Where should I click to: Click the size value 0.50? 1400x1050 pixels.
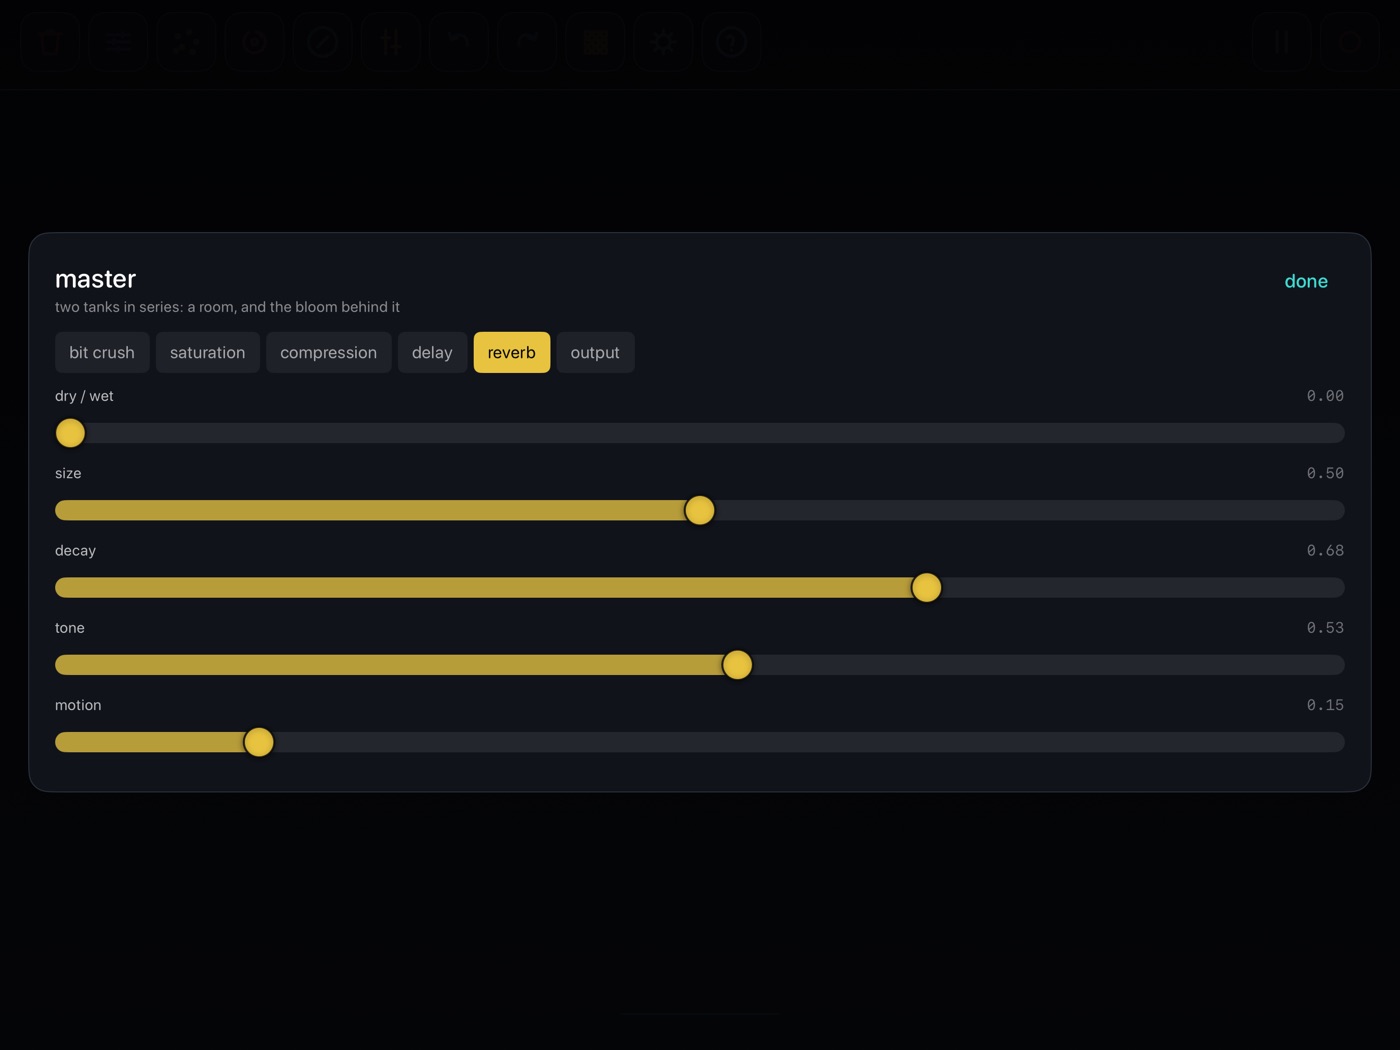coord(1325,473)
